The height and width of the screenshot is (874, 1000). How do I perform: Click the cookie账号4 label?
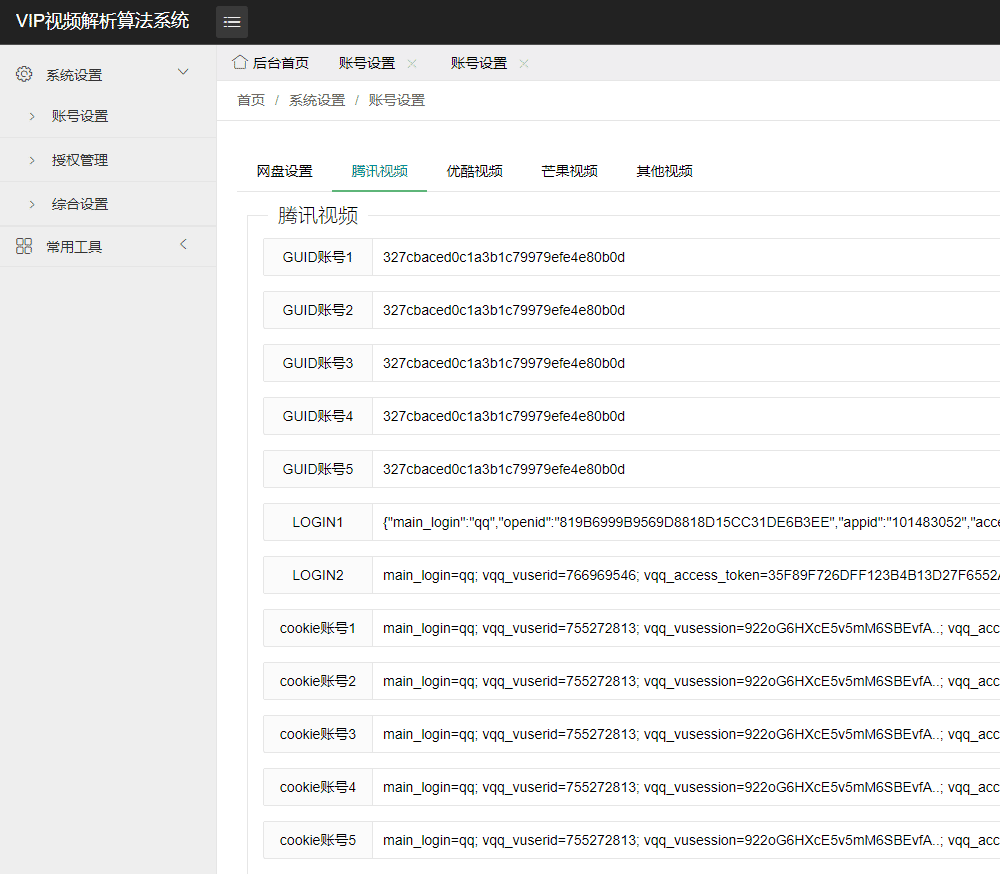pyautogui.click(x=318, y=787)
